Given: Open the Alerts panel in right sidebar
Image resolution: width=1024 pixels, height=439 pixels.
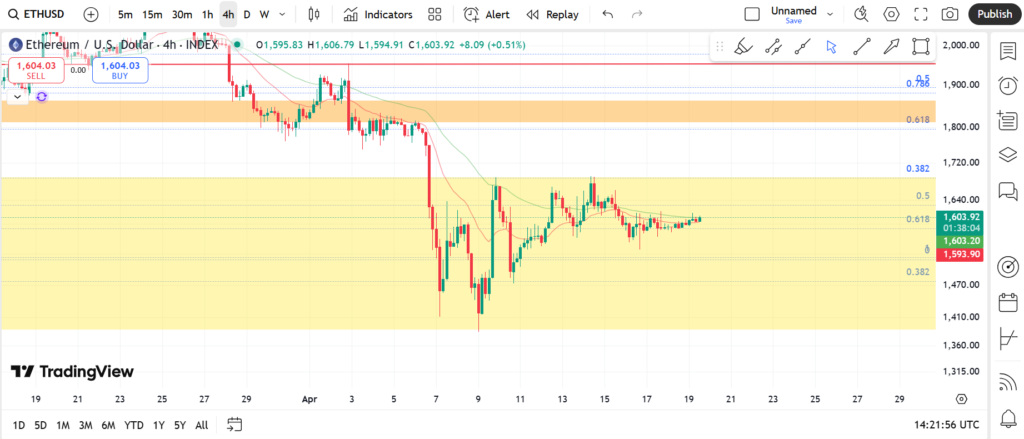Looking at the screenshot, I should (x=1008, y=86).
